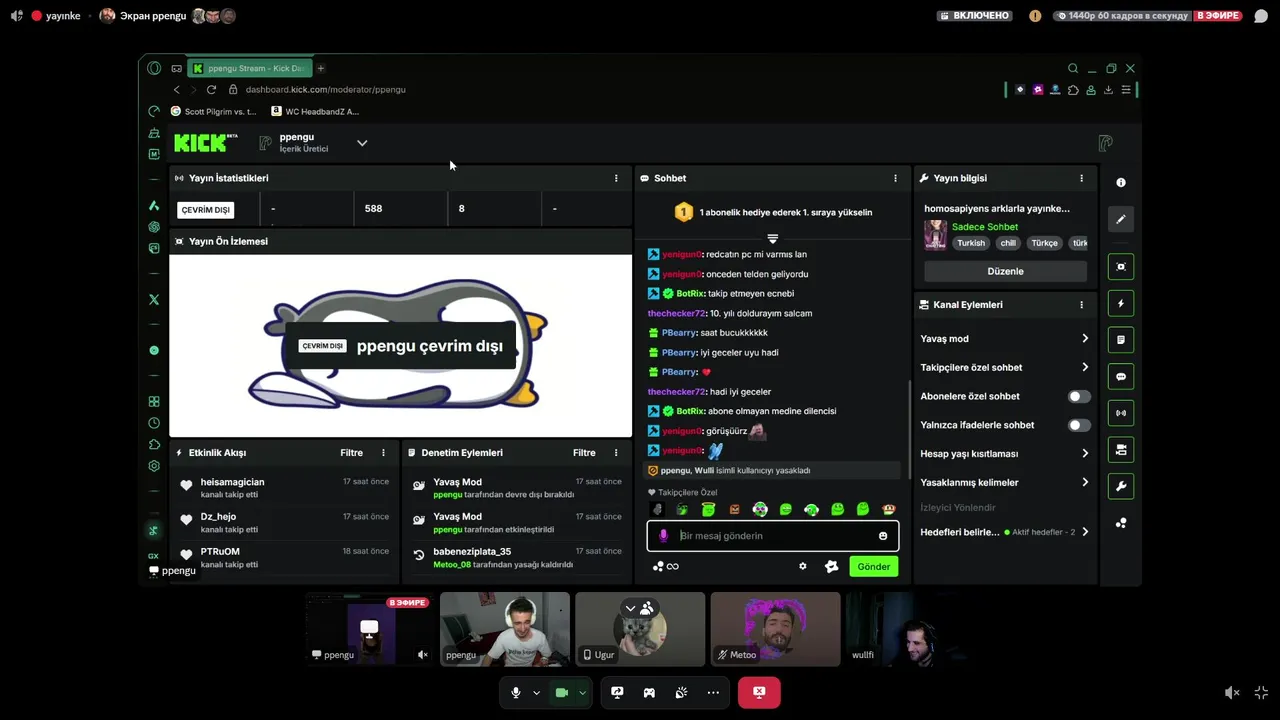Open a new browser tab
1280x720 pixels.
321,69
